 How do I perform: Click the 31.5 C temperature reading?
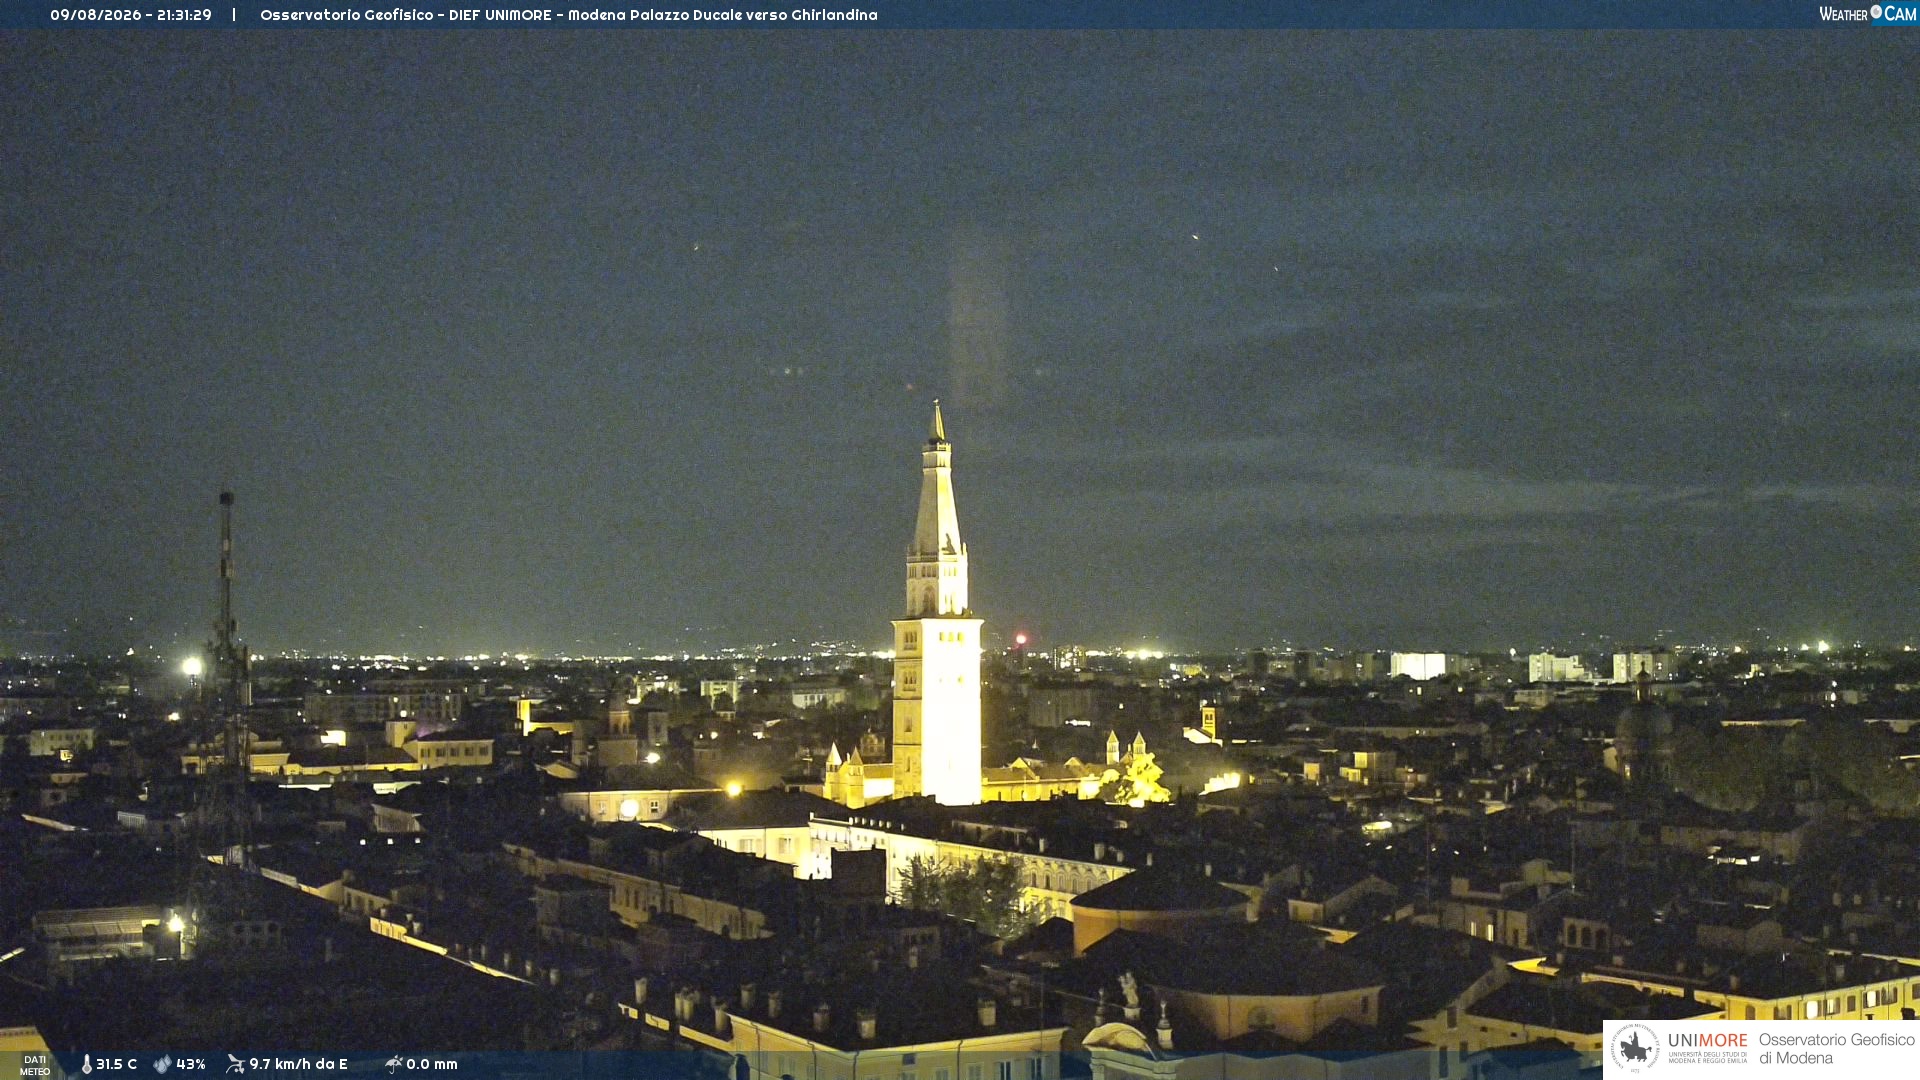[116, 1064]
